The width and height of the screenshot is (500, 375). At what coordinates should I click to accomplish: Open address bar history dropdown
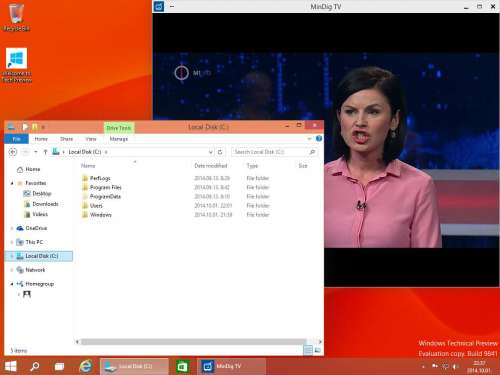[211, 152]
